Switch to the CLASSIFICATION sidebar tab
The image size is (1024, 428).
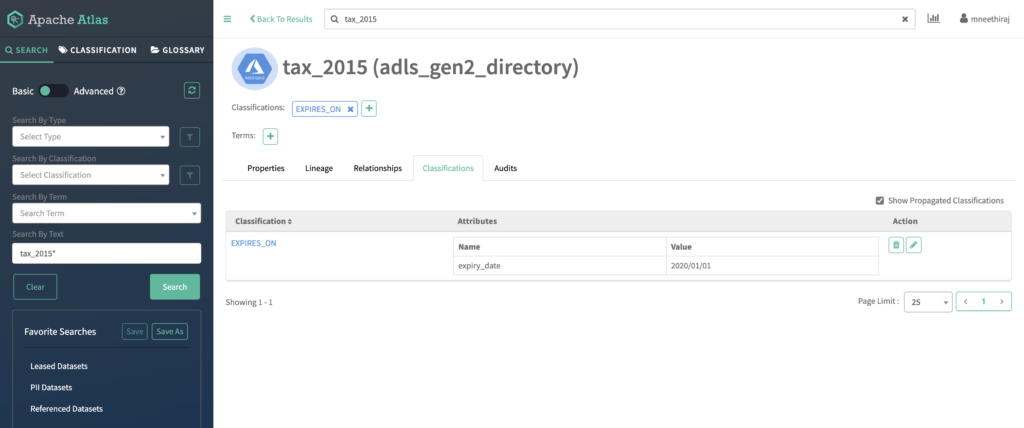[98, 50]
